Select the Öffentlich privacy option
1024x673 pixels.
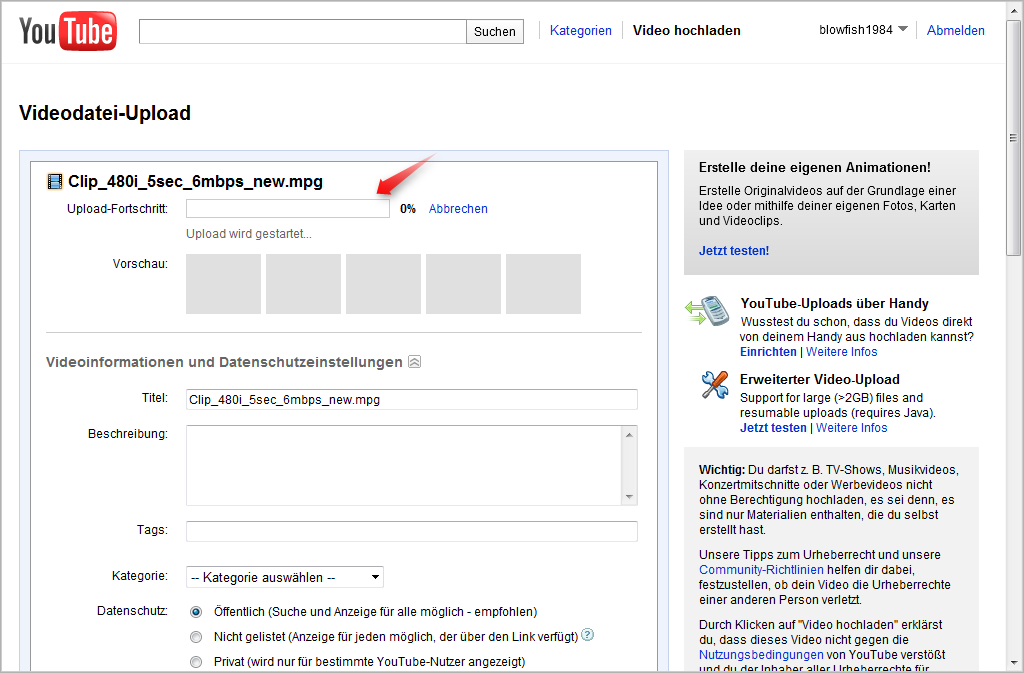pos(196,612)
